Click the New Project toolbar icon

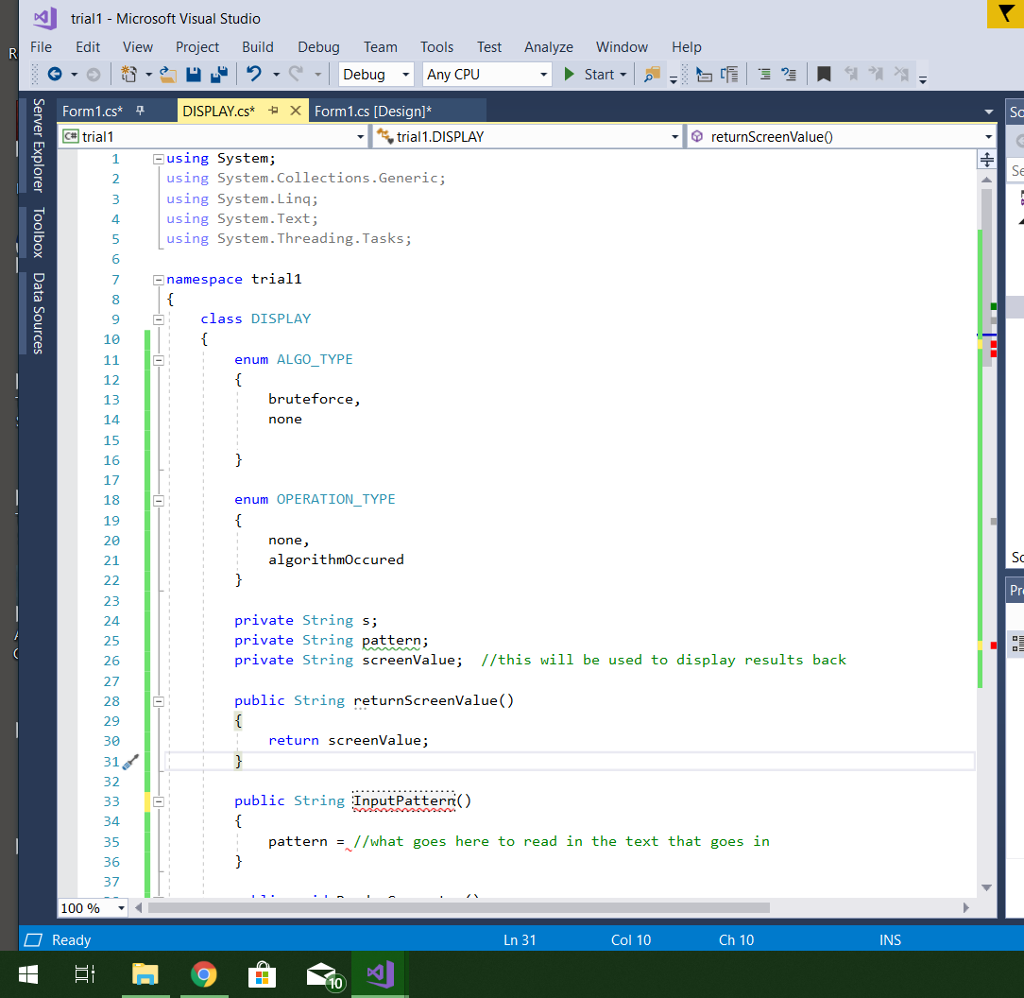tap(129, 74)
